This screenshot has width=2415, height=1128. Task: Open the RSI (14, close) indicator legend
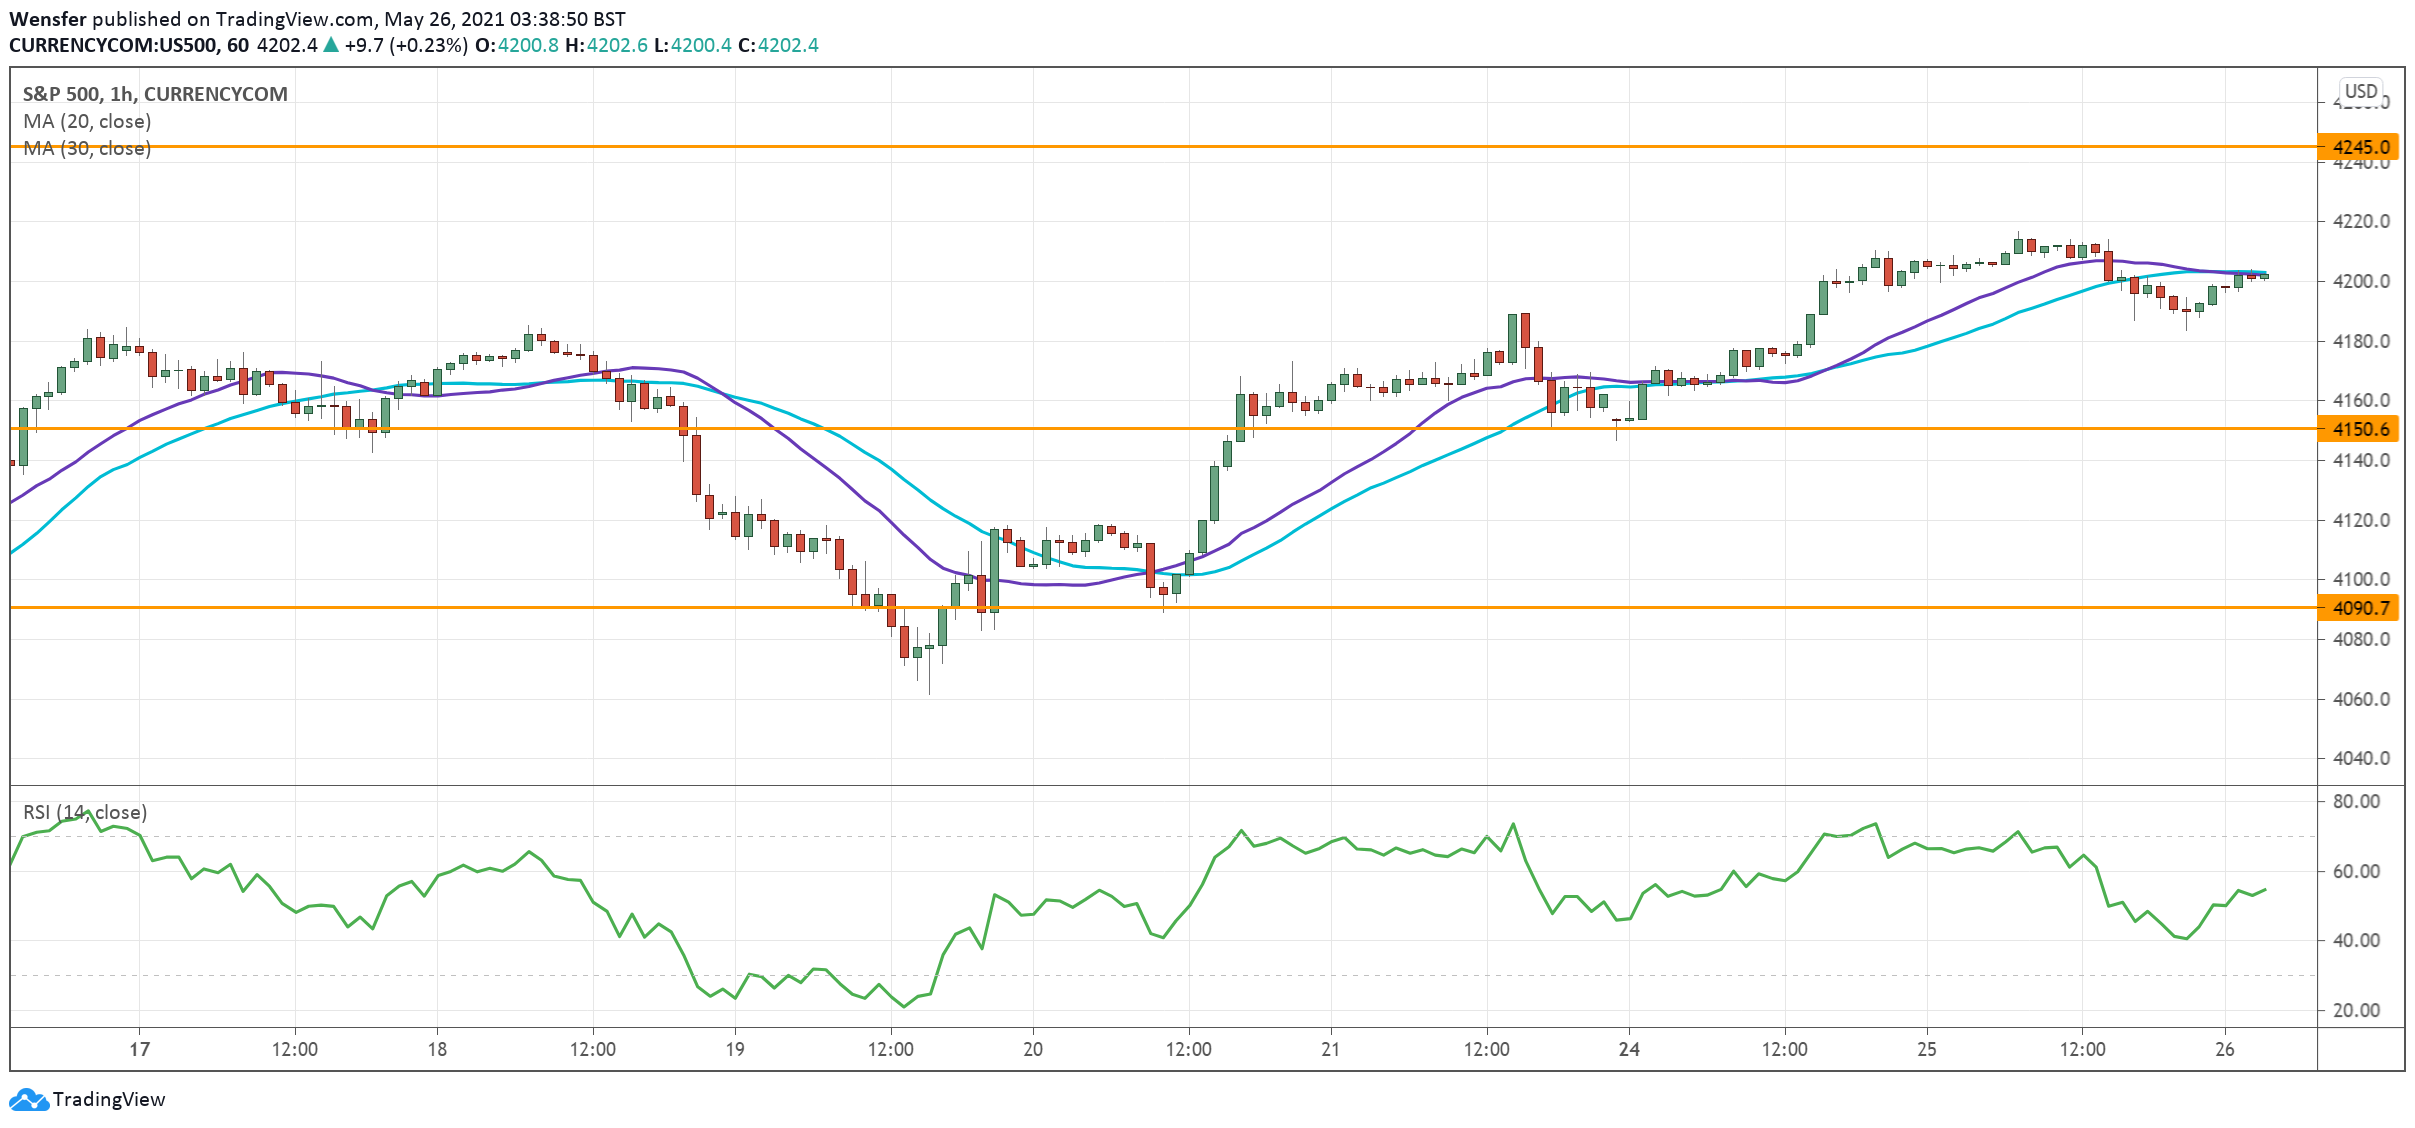(x=85, y=812)
